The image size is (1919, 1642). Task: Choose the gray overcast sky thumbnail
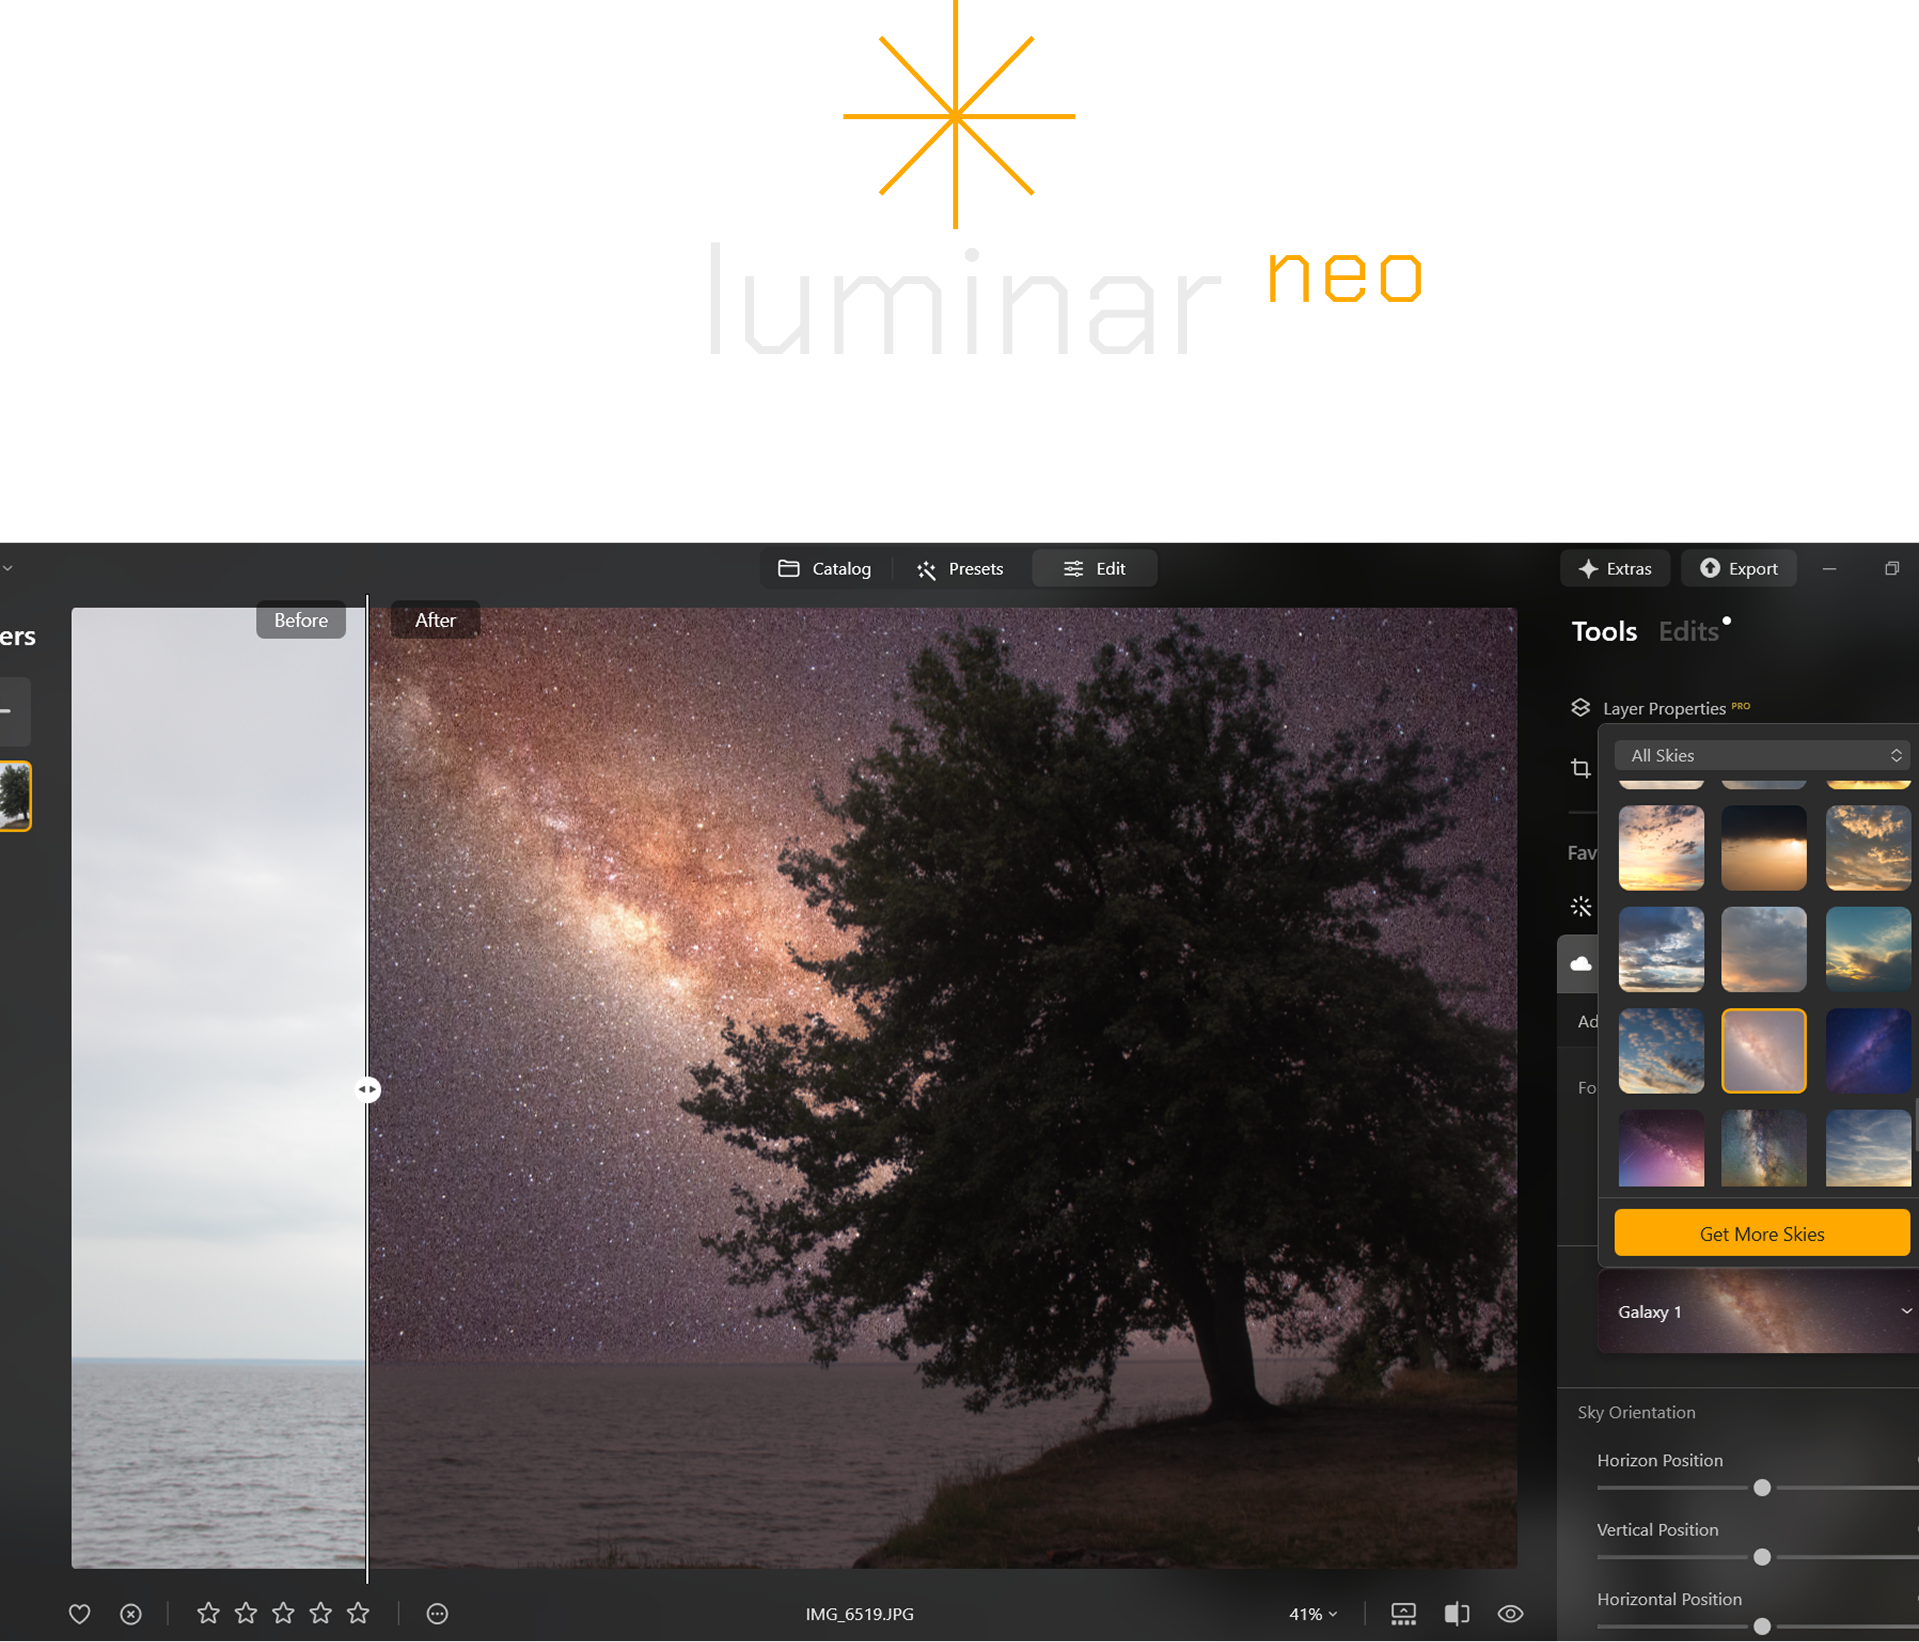(x=1763, y=949)
